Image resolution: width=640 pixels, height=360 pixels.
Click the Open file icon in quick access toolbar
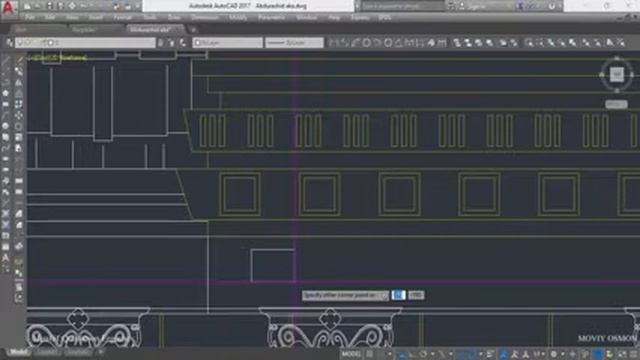[x=38, y=6]
